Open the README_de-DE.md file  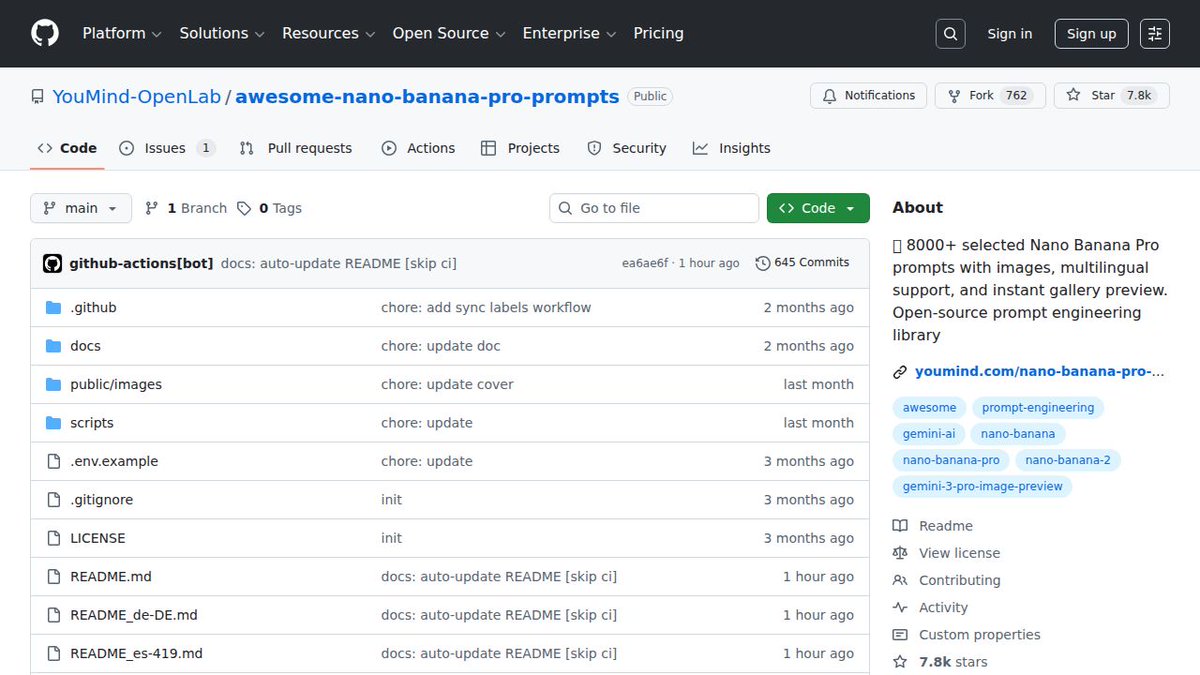pos(134,615)
